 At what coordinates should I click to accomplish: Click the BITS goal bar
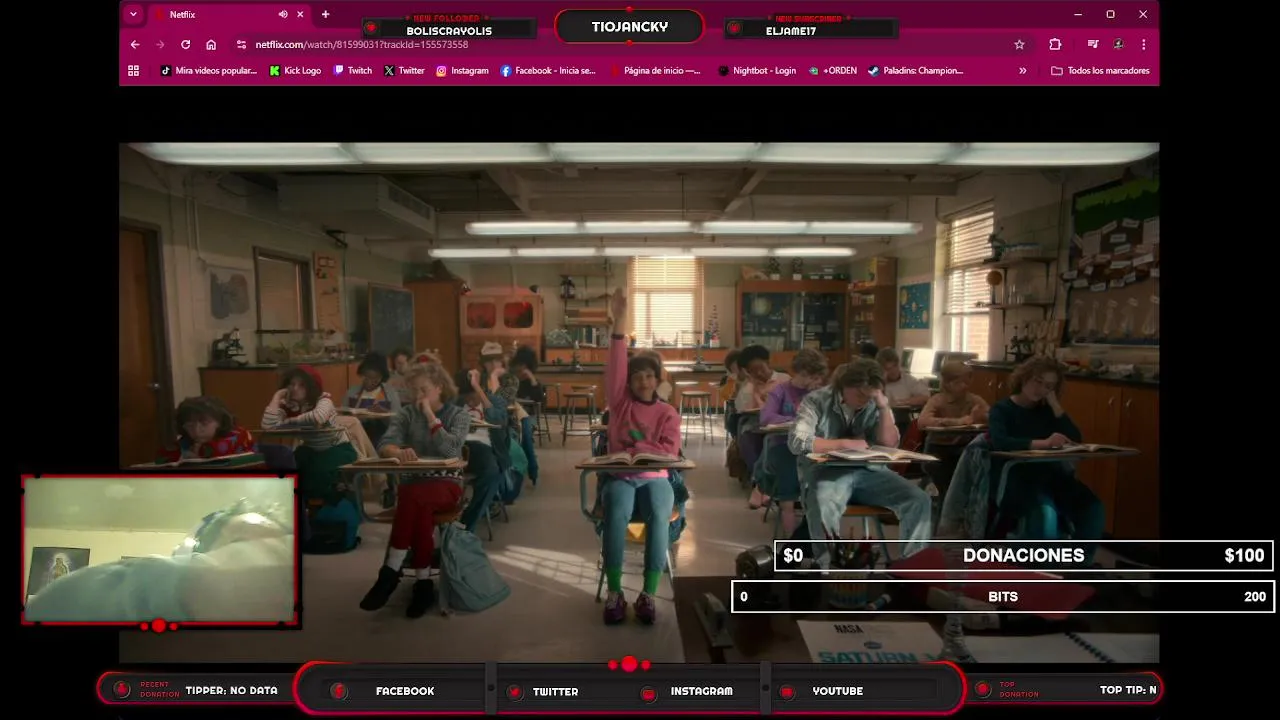(1003, 596)
